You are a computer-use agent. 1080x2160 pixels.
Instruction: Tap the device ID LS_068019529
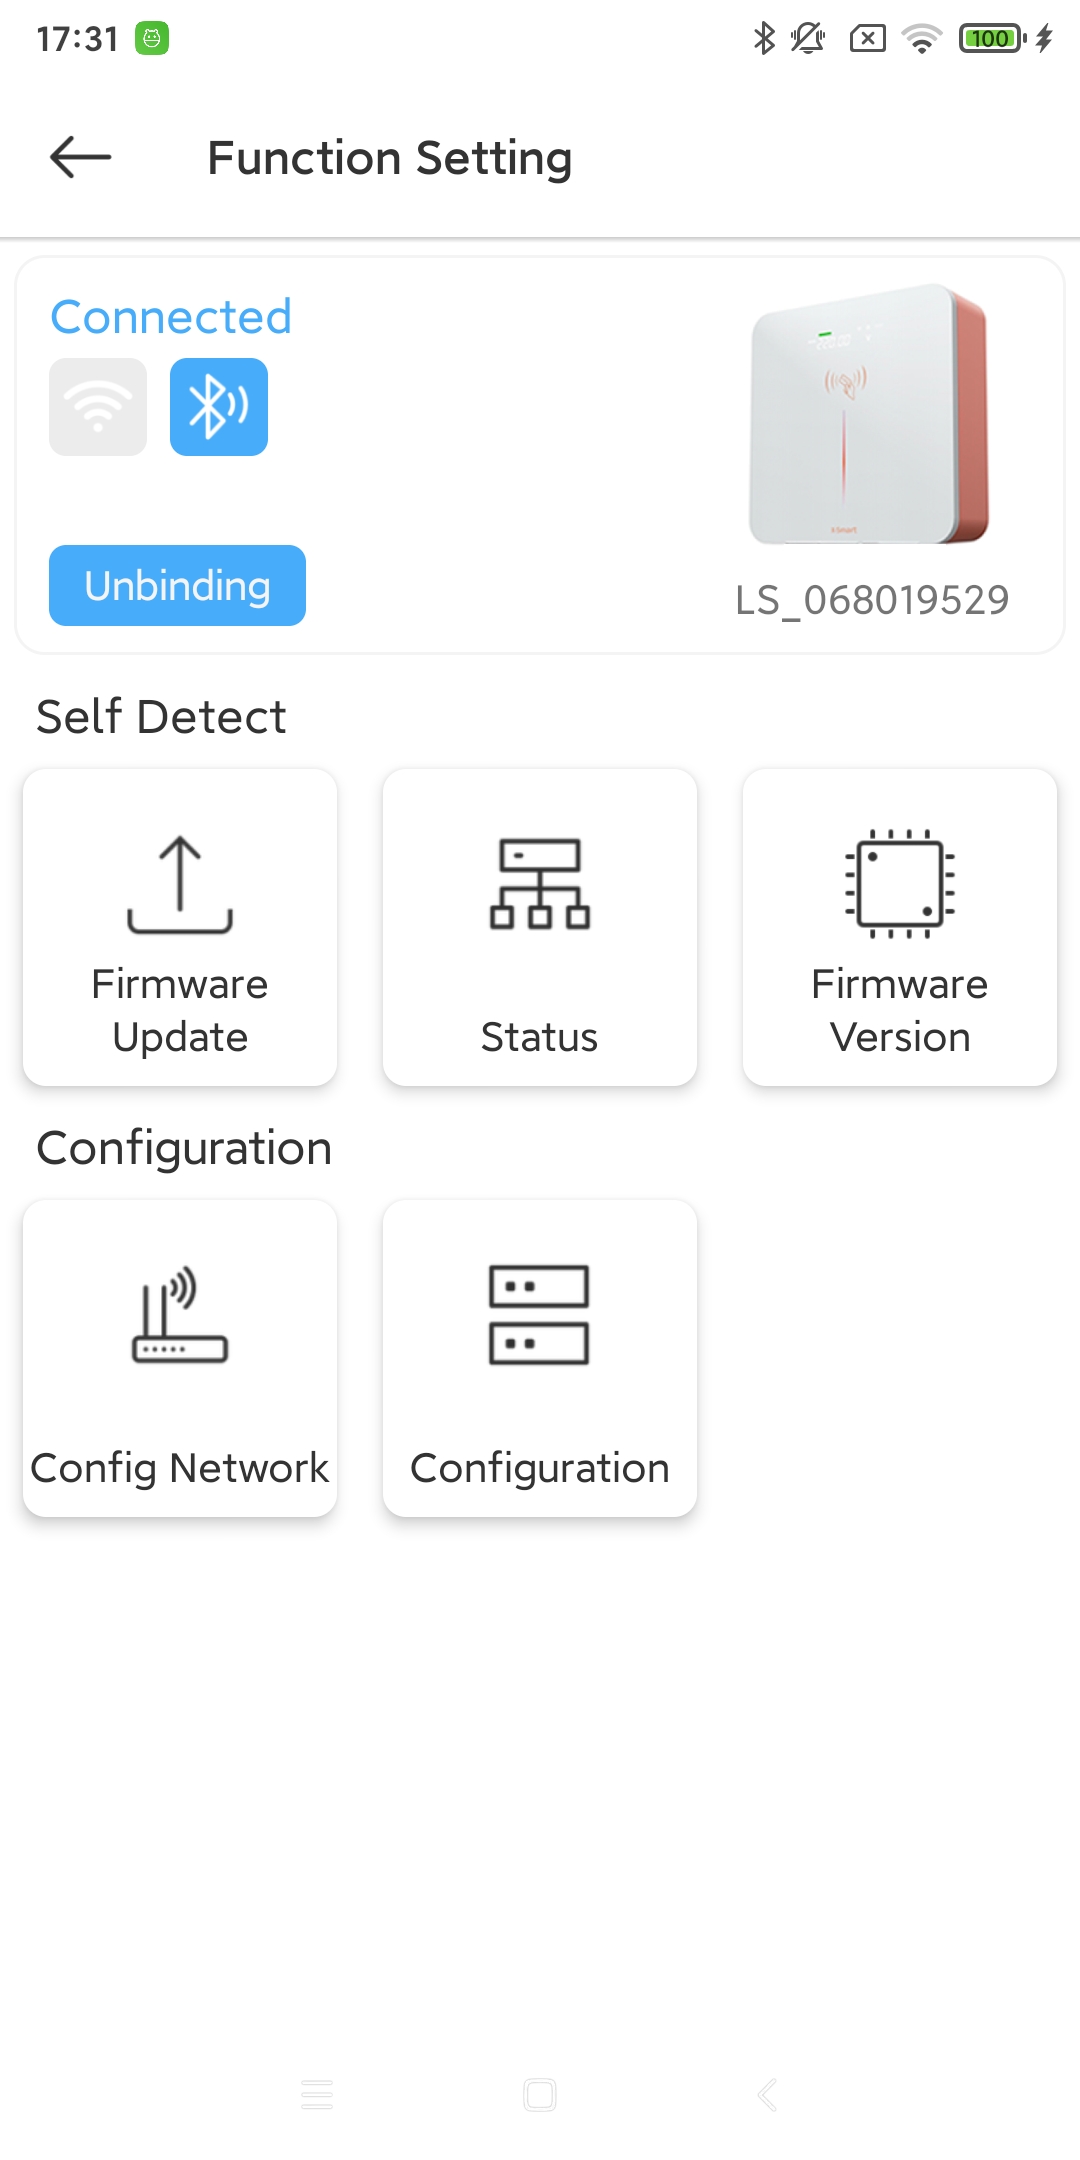(x=872, y=600)
